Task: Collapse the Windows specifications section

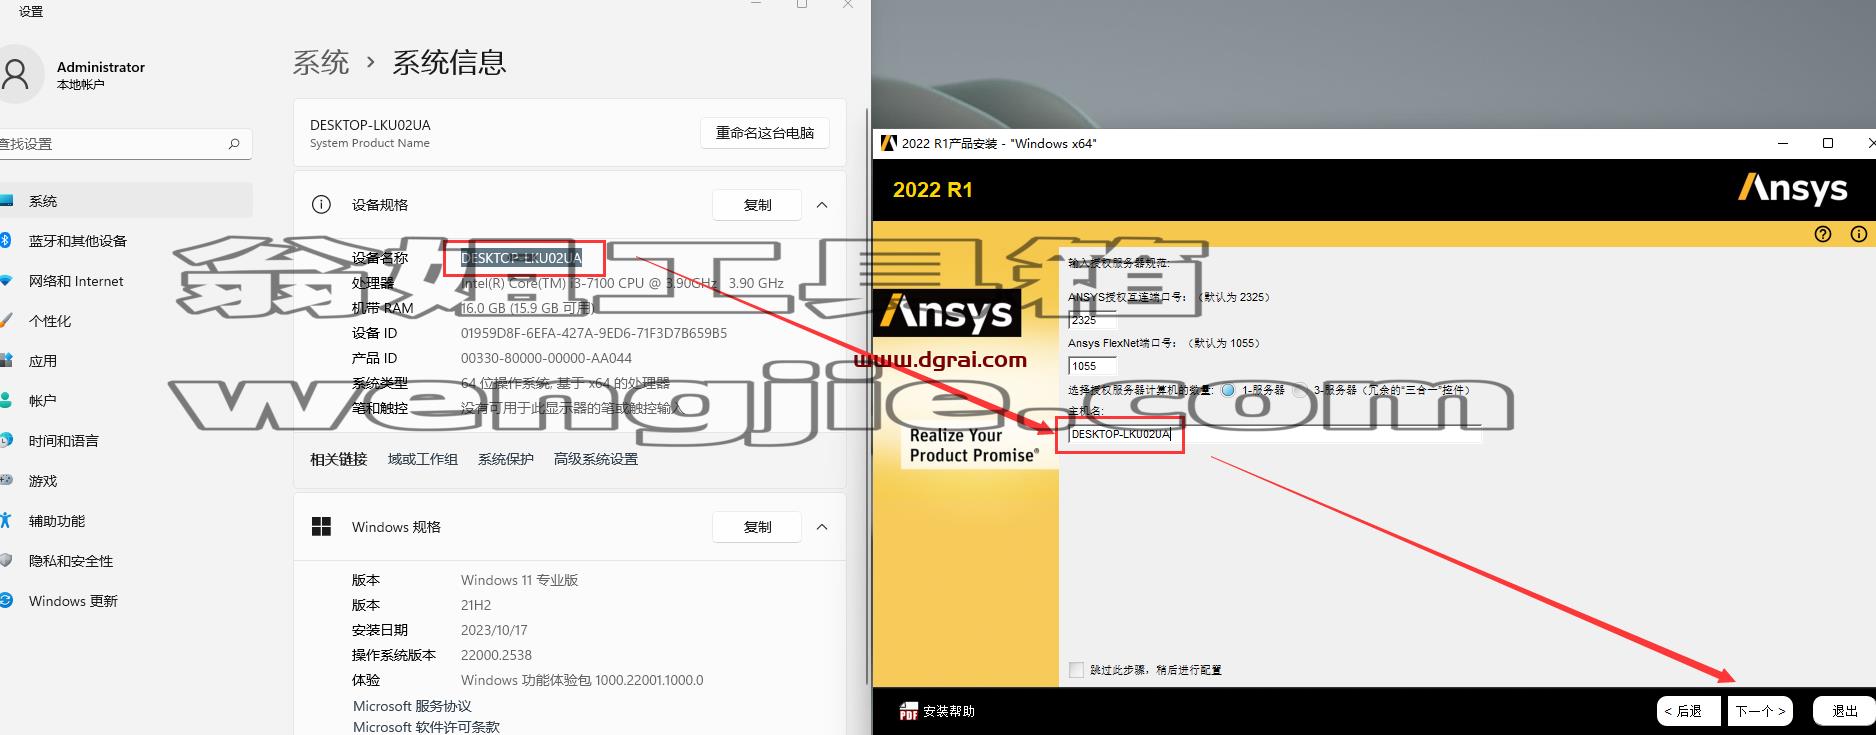Action: click(822, 527)
